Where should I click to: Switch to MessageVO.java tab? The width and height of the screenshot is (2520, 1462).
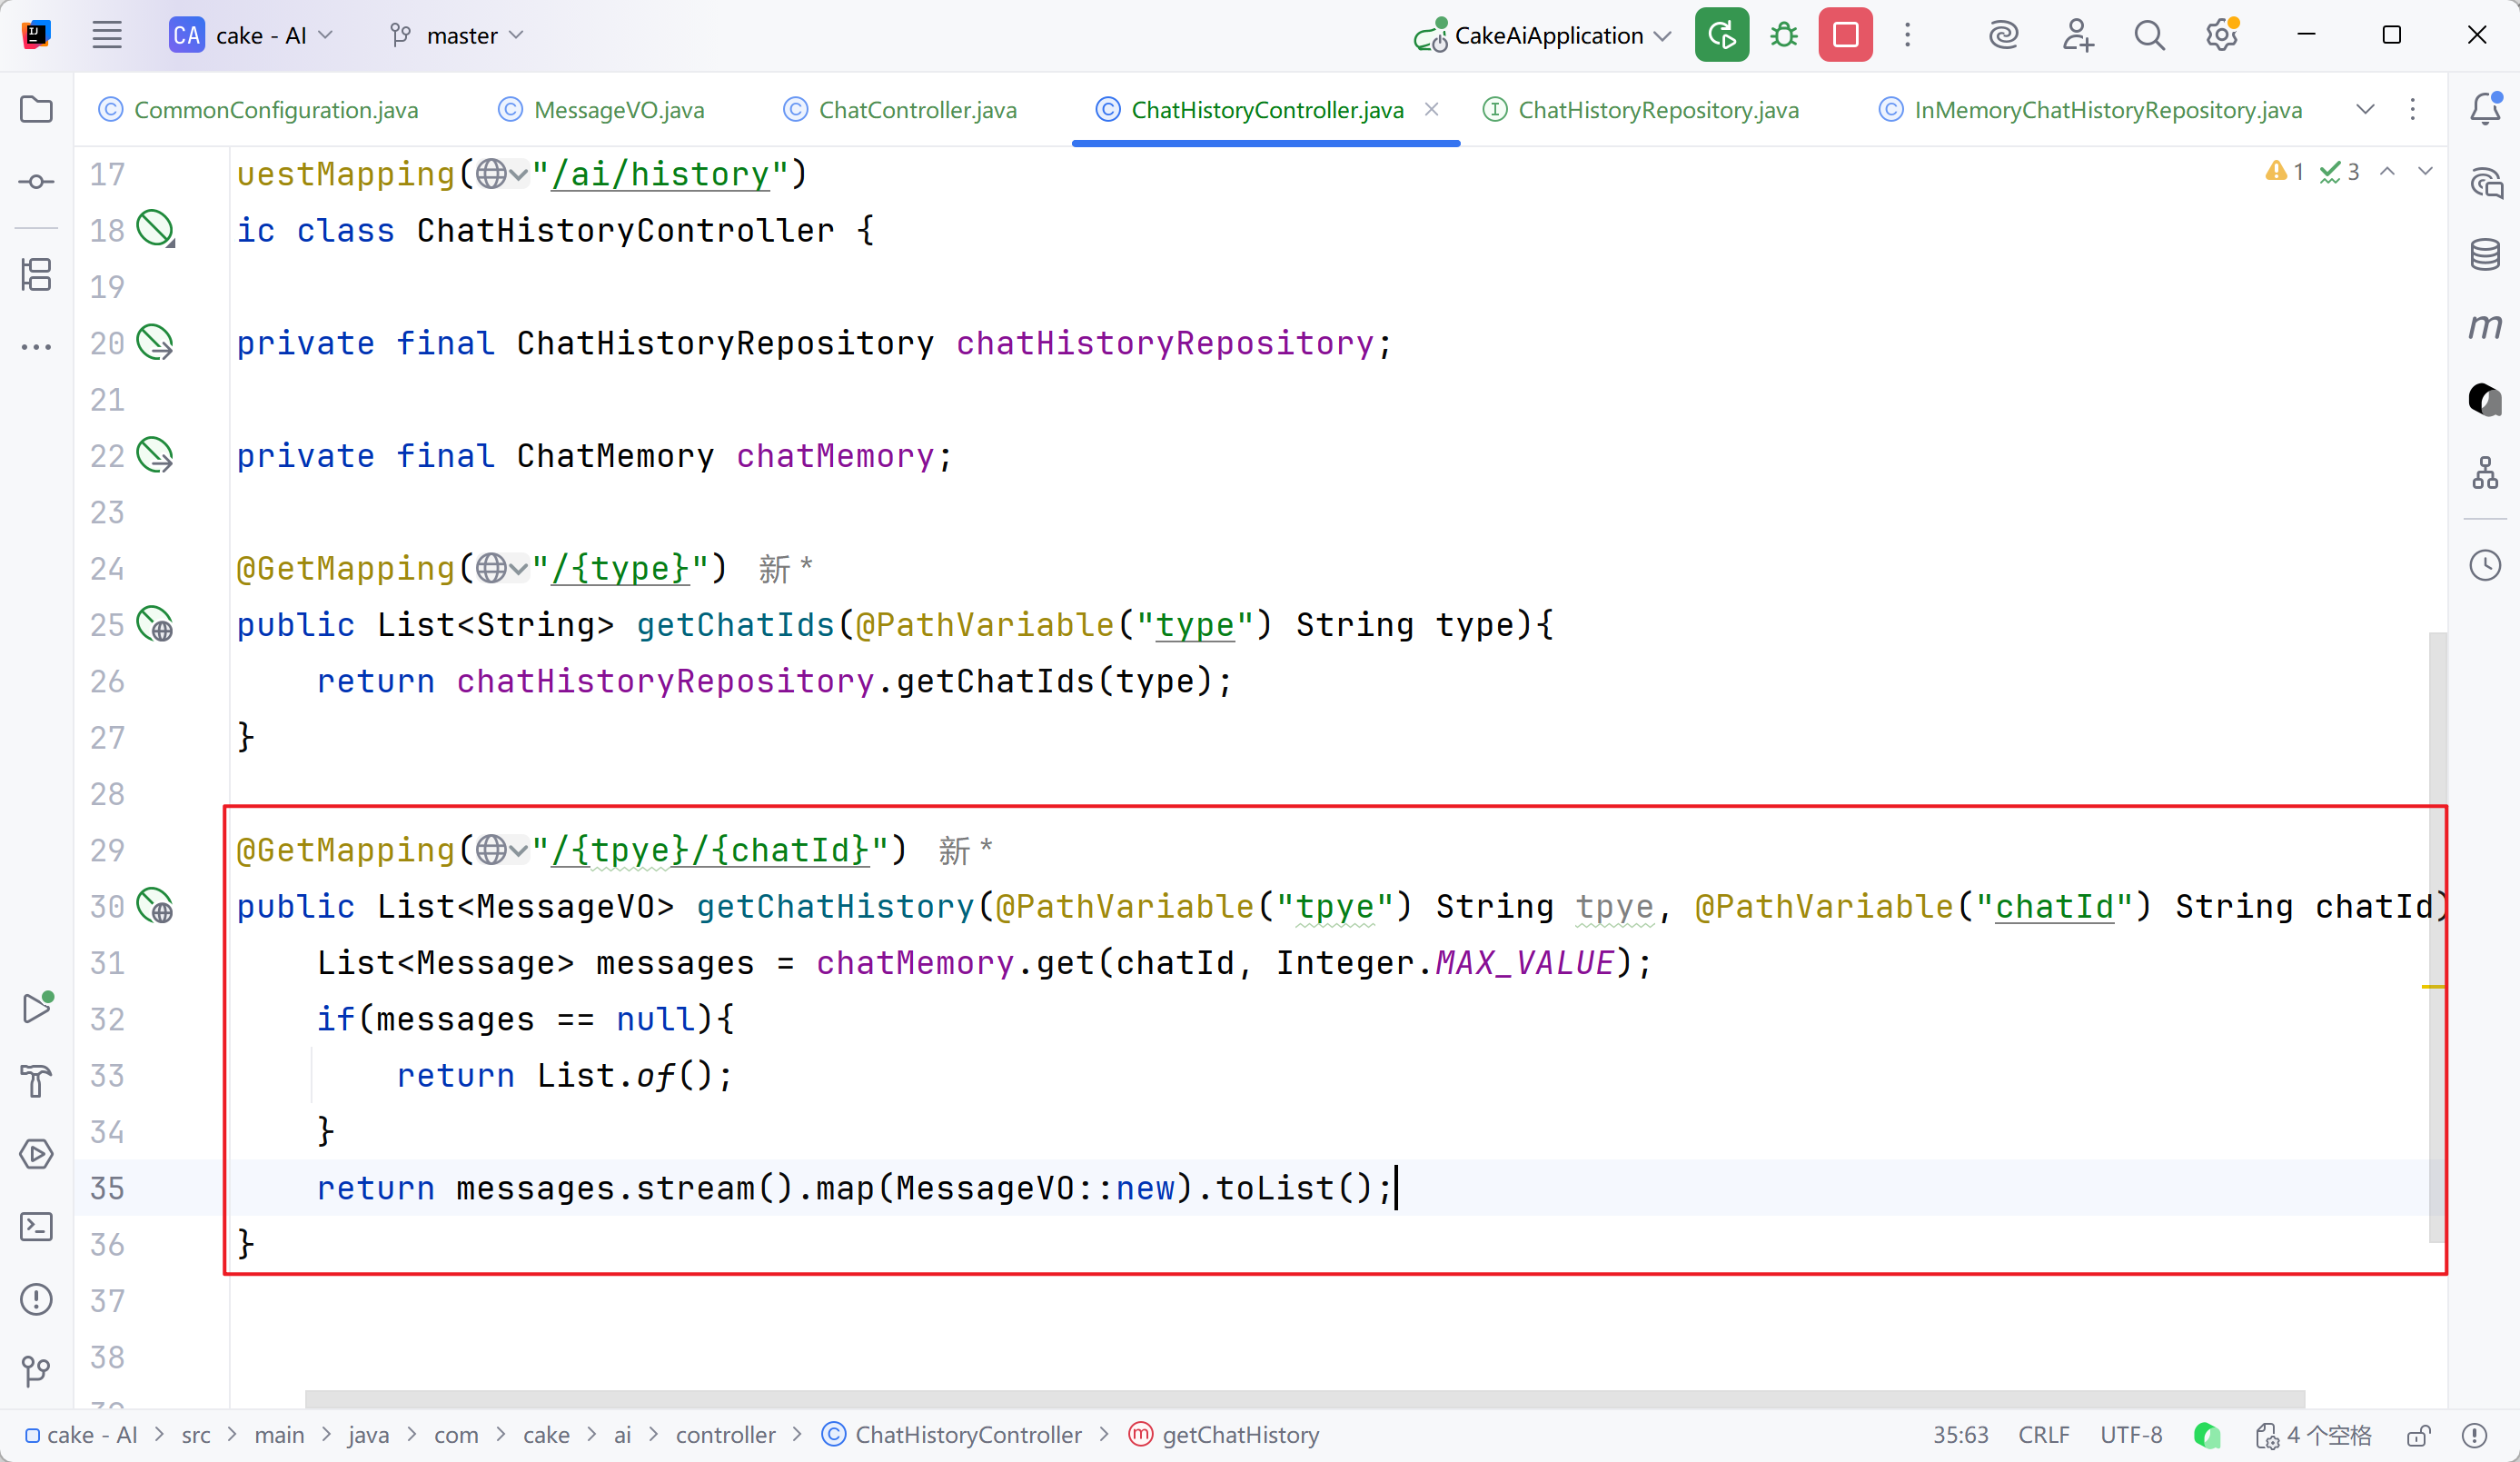pos(618,110)
